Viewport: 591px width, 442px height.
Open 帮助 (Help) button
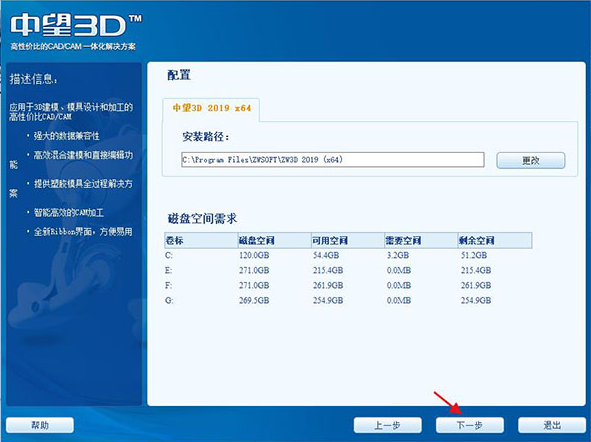(40, 425)
